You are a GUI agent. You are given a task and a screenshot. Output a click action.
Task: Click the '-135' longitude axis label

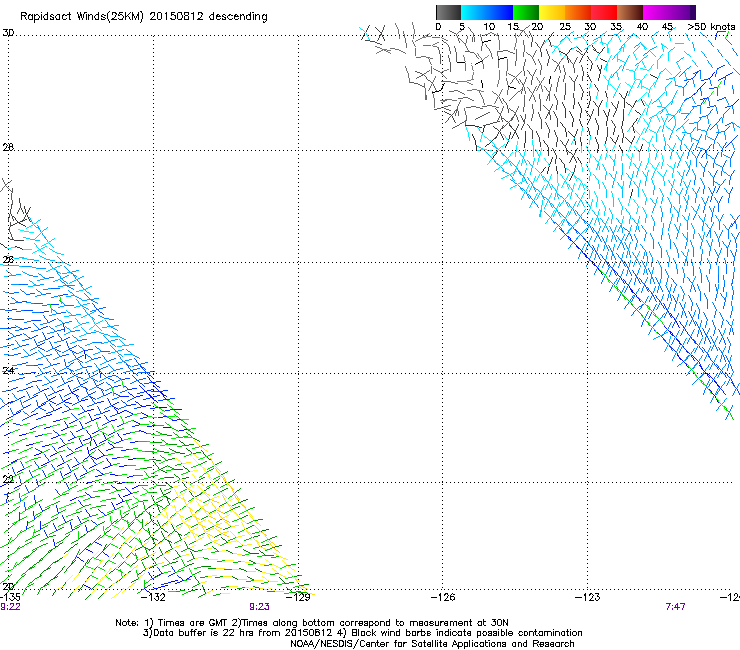tap(10, 597)
